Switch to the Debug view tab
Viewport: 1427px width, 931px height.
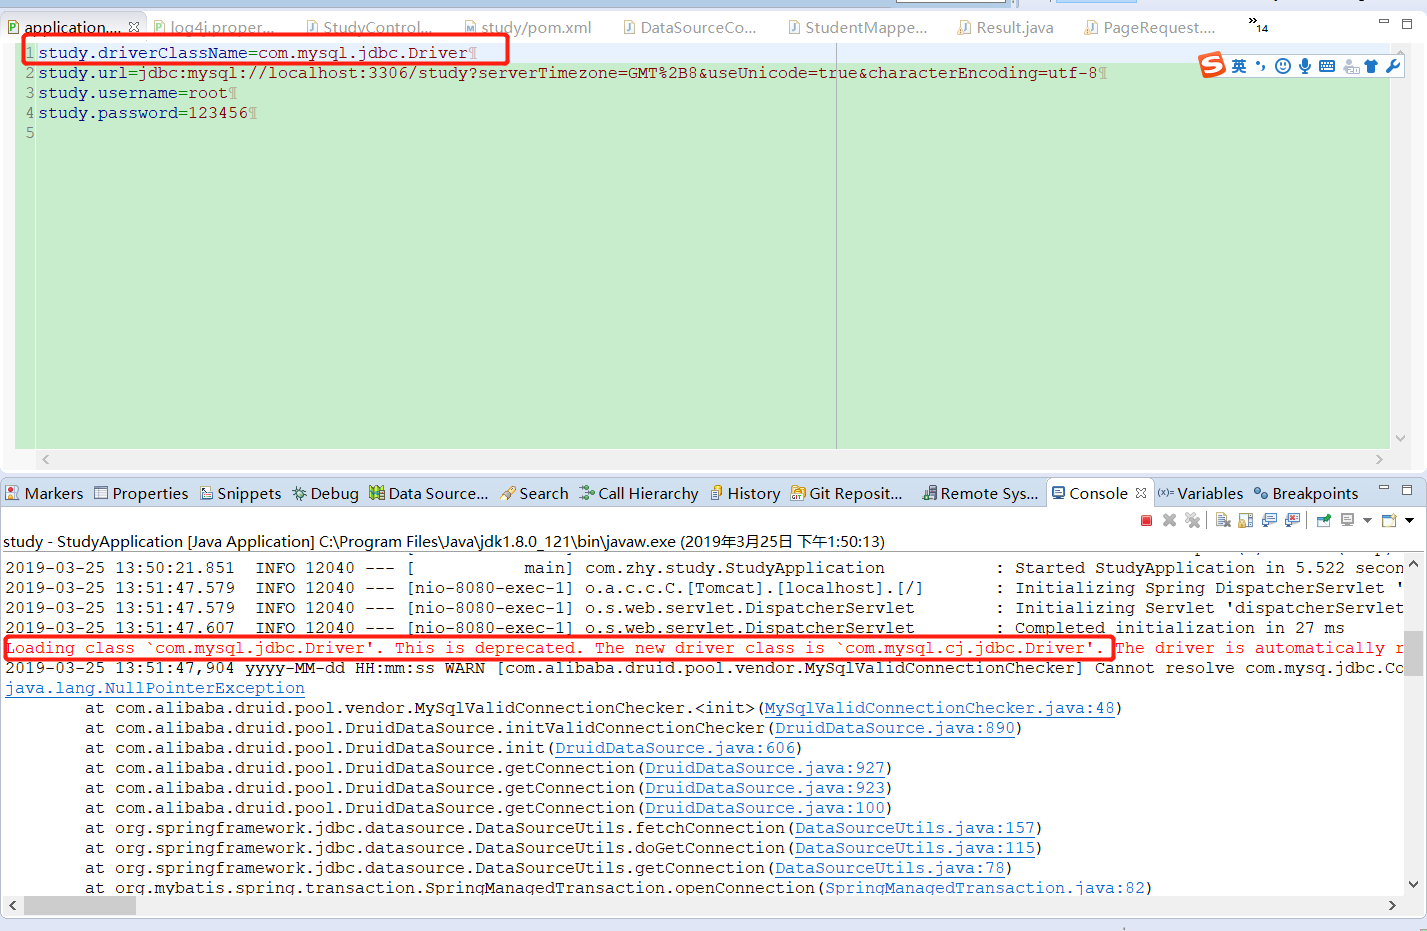point(325,493)
